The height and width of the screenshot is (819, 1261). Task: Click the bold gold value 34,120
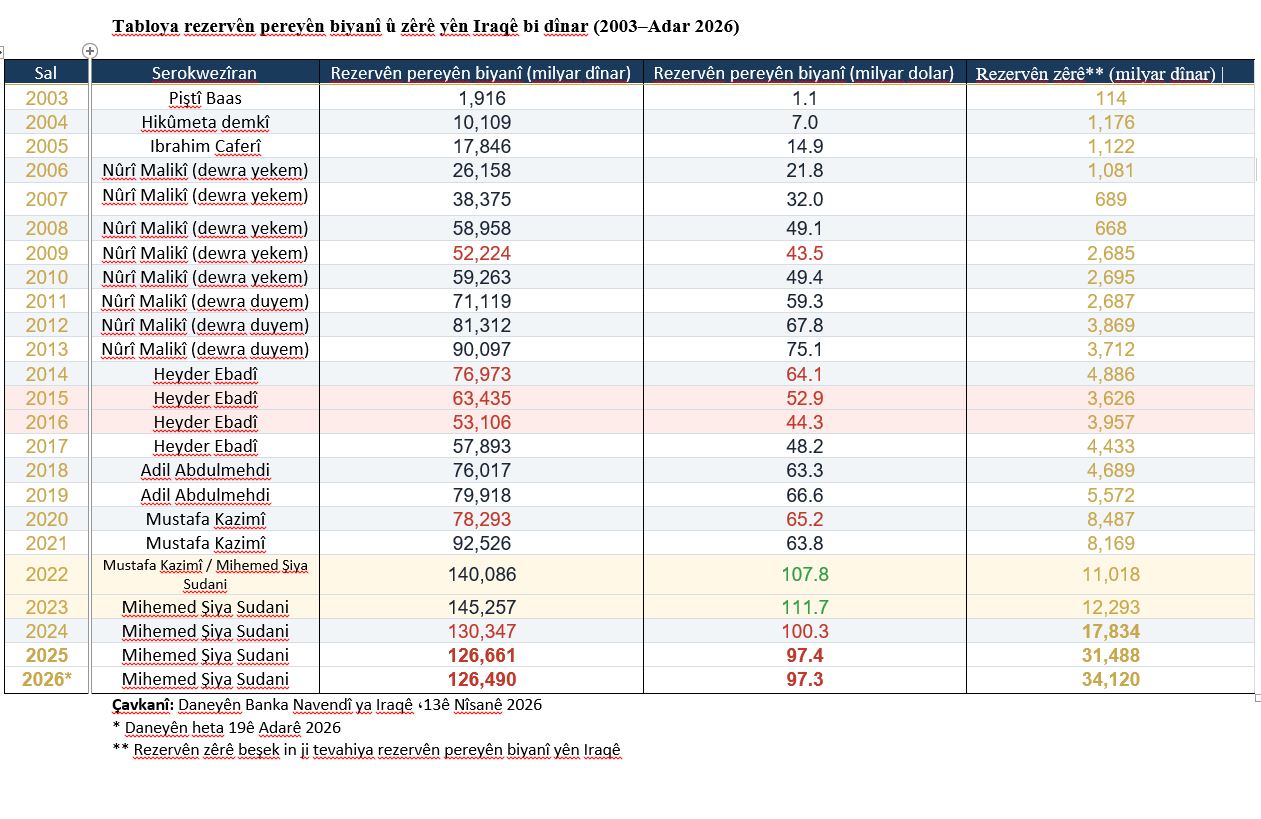1110,680
